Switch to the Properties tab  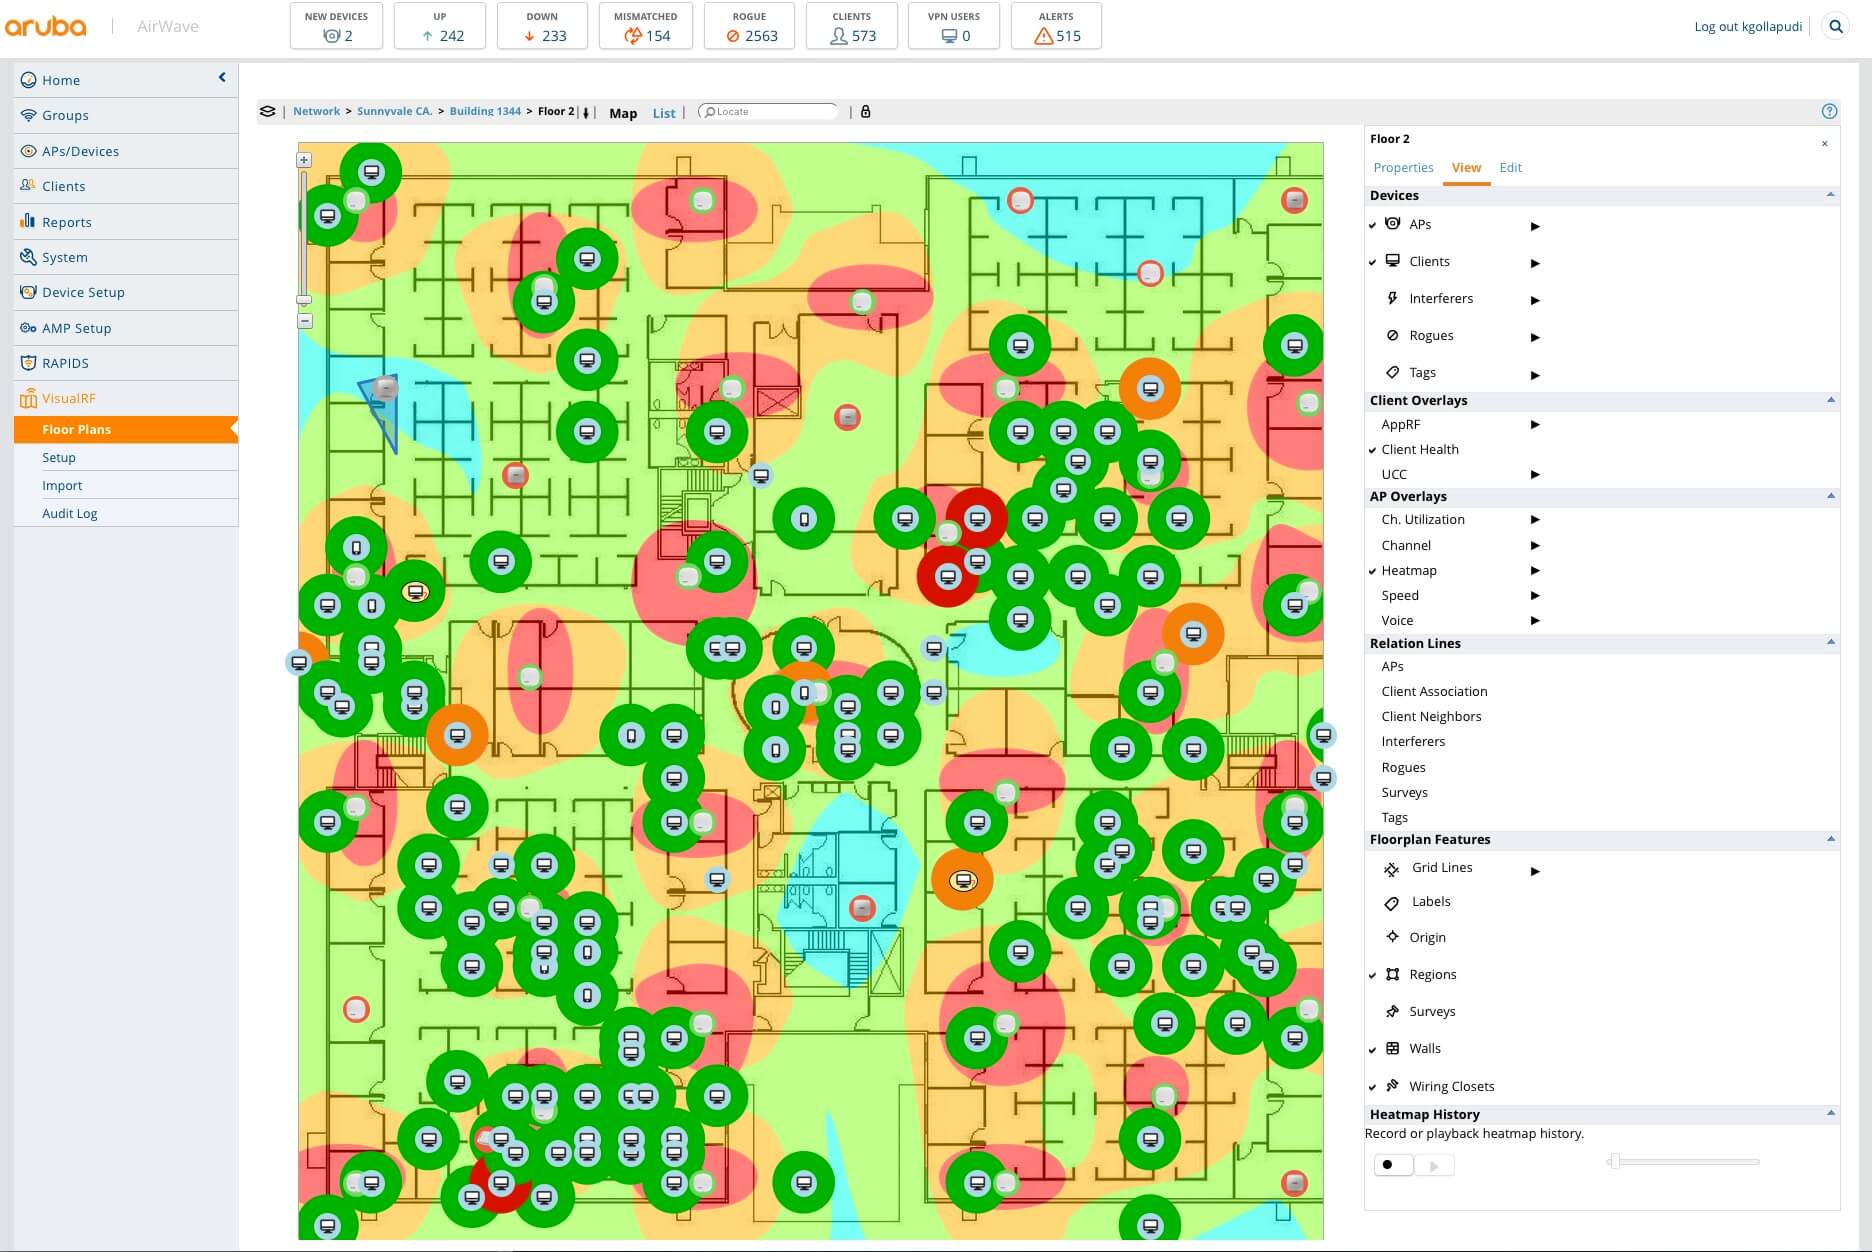(x=1403, y=168)
